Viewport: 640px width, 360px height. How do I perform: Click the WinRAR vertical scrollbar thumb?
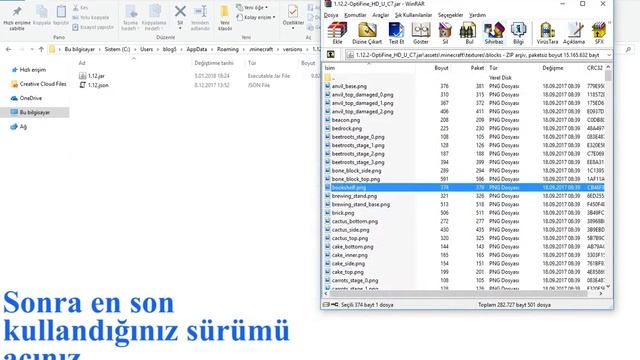tap(608, 76)
